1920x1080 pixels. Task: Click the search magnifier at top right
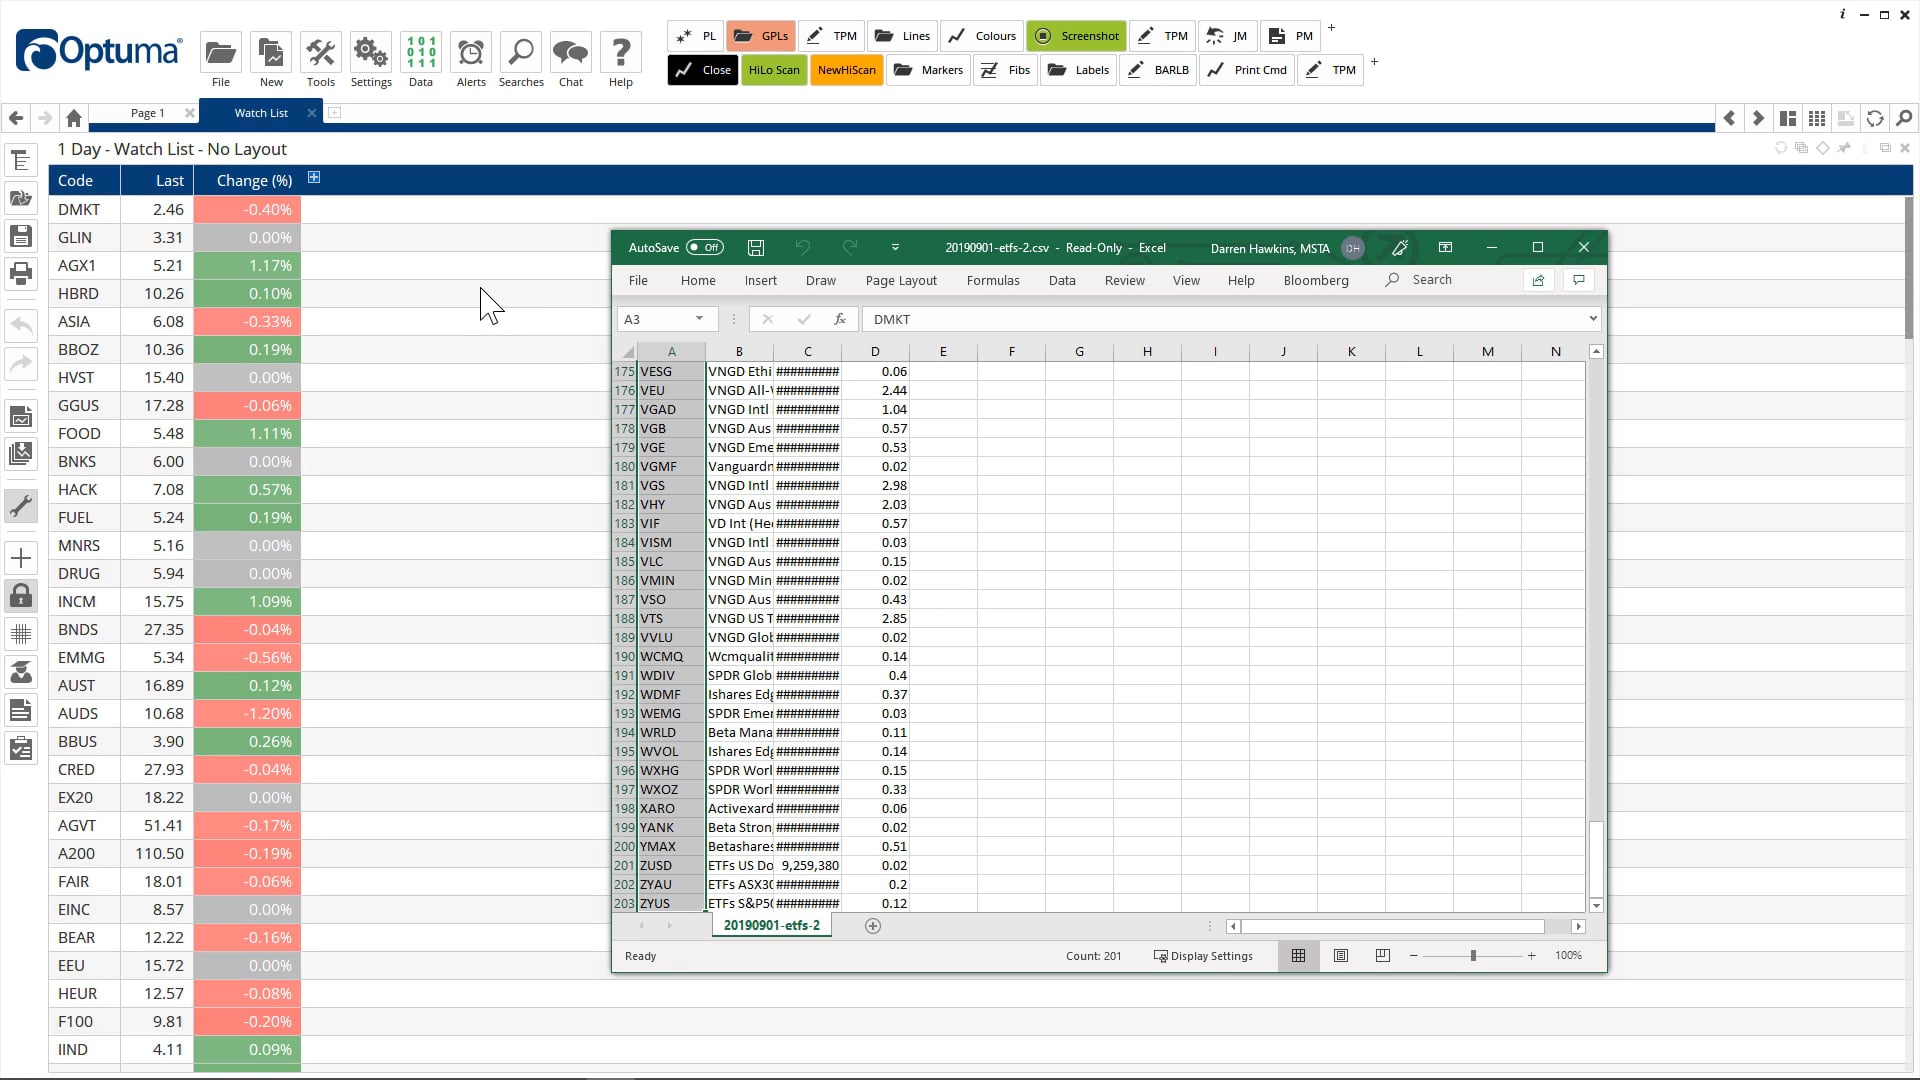(1904, 118)
